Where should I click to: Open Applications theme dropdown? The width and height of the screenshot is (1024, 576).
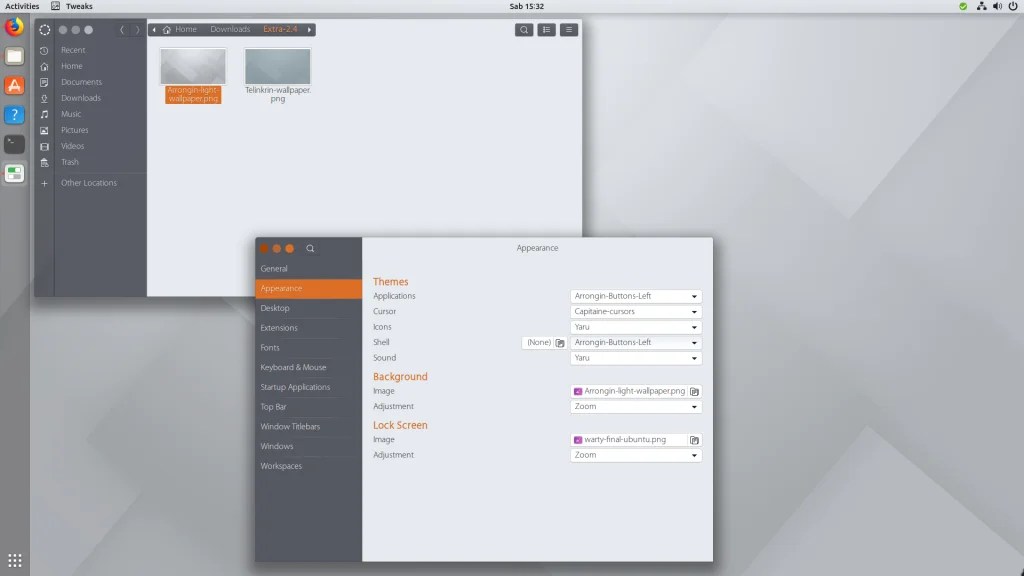[x=636, y=296]
